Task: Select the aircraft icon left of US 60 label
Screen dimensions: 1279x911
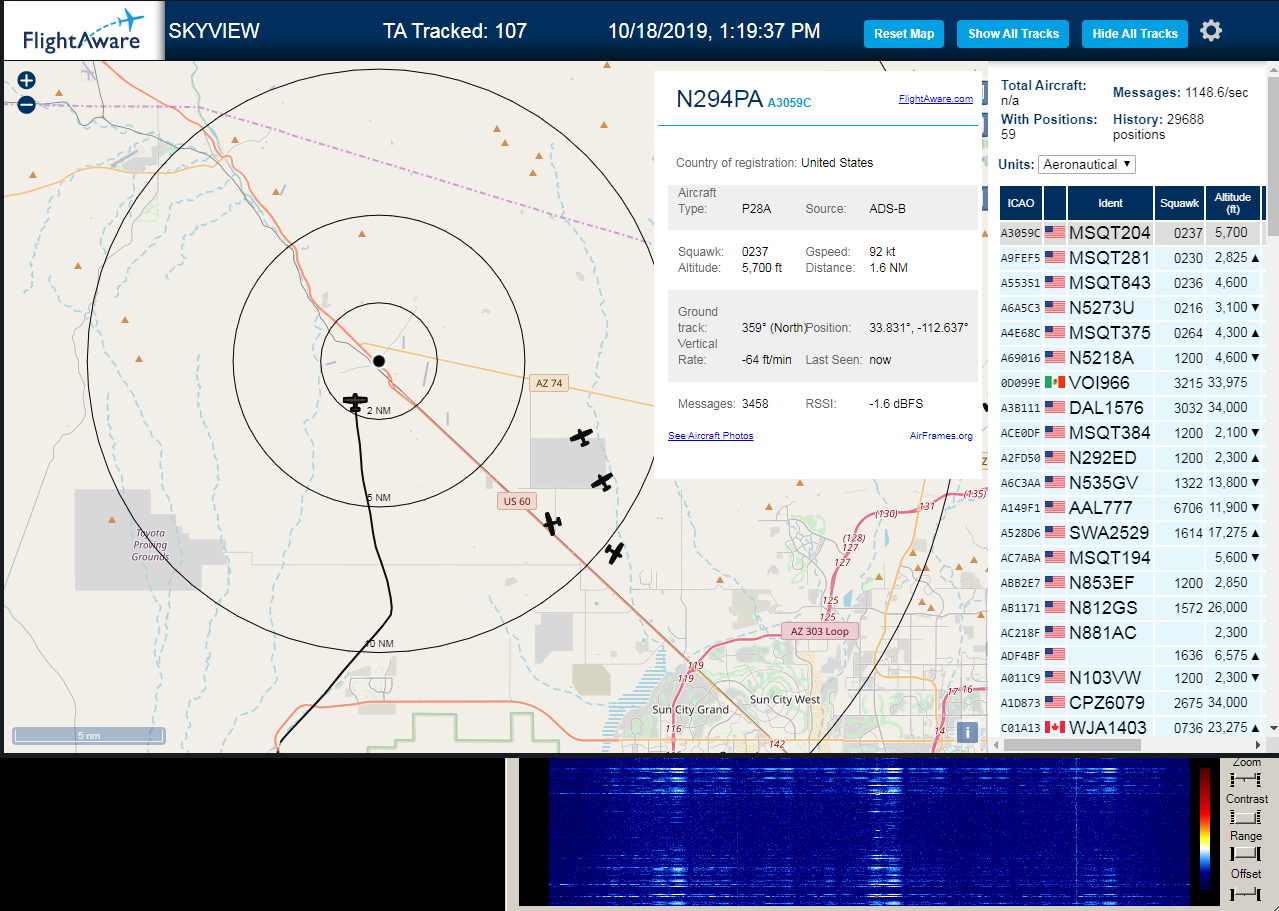Action: pyautogui.click(x=552, y=523)
